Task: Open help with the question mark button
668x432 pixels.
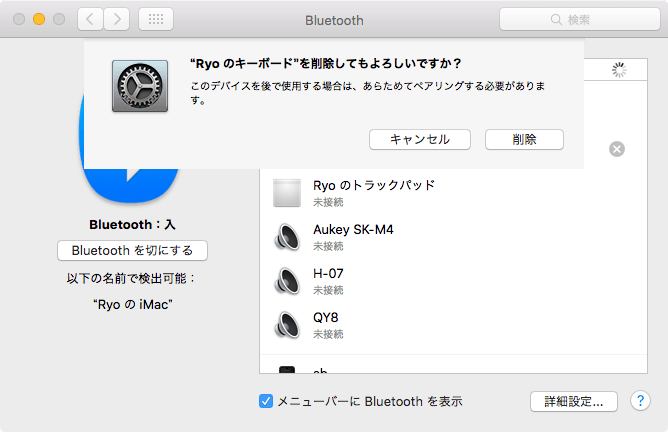Action: point(641,401)
